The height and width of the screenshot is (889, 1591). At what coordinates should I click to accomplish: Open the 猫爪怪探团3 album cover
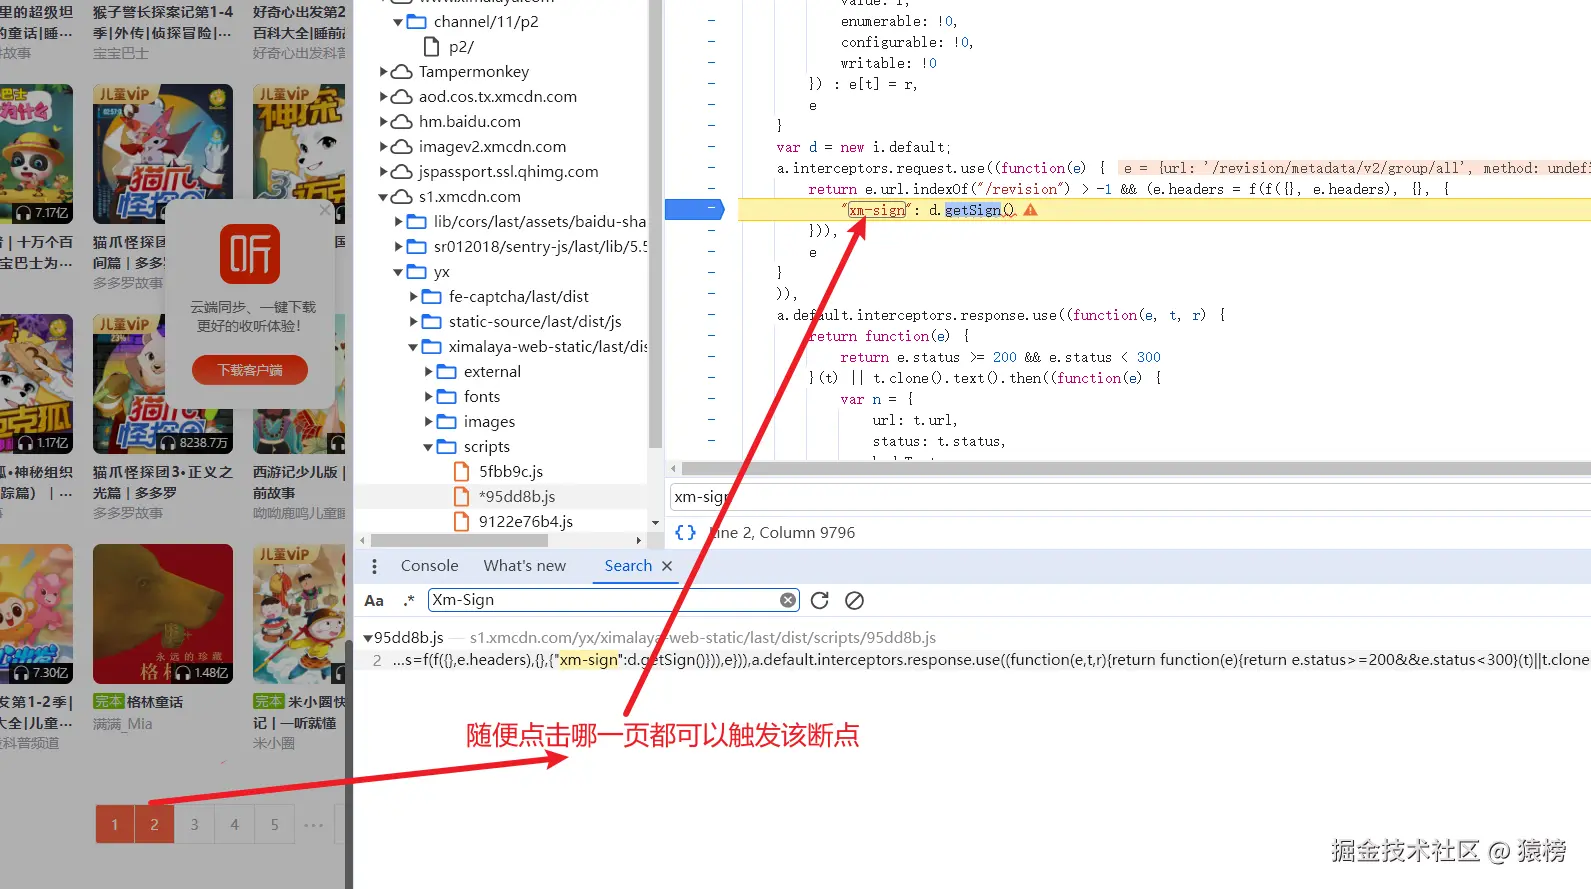(163, 384)
